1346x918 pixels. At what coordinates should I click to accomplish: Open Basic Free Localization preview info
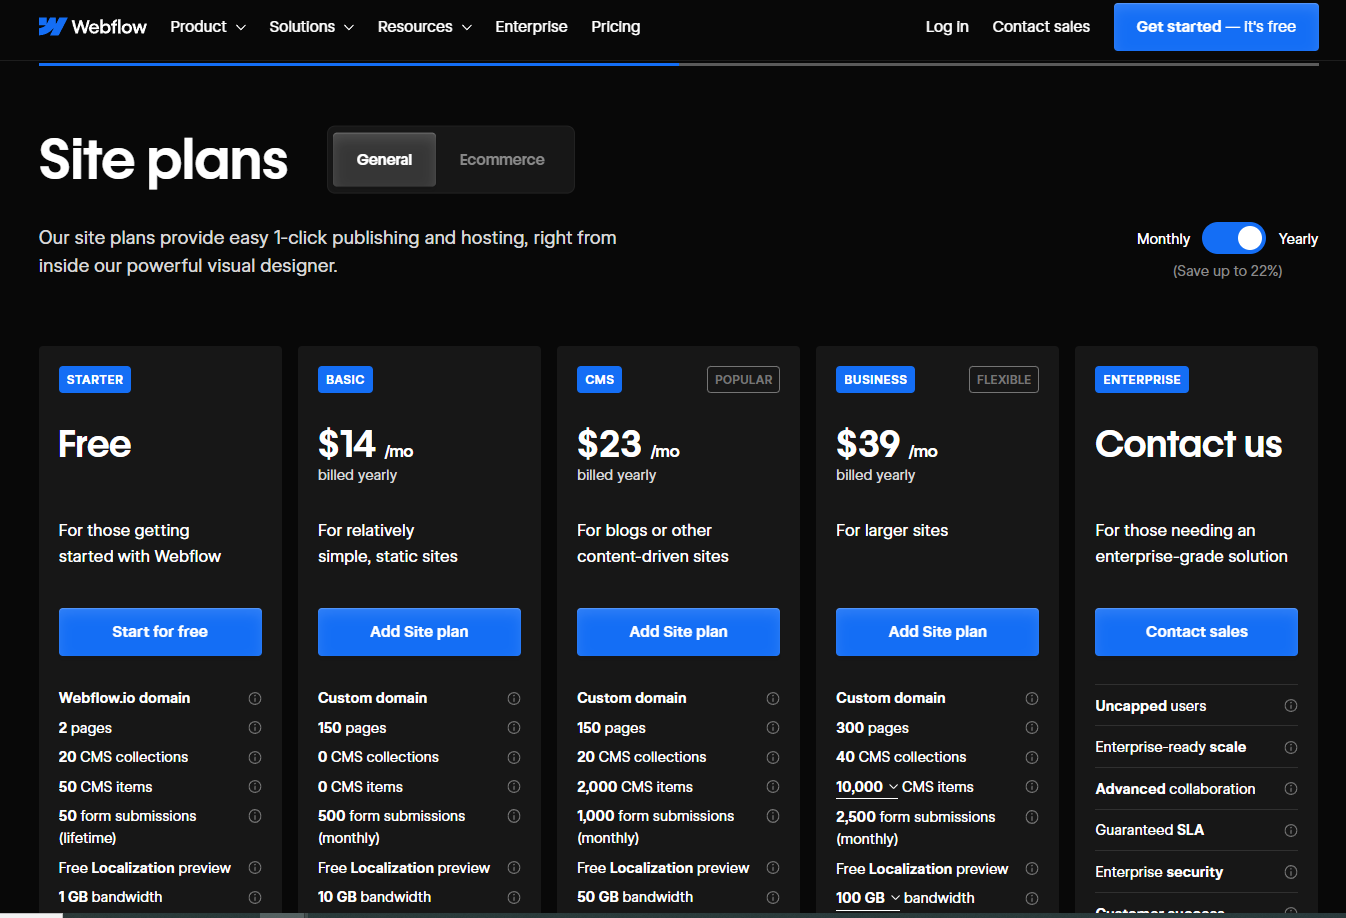click(x=514, y=867)
